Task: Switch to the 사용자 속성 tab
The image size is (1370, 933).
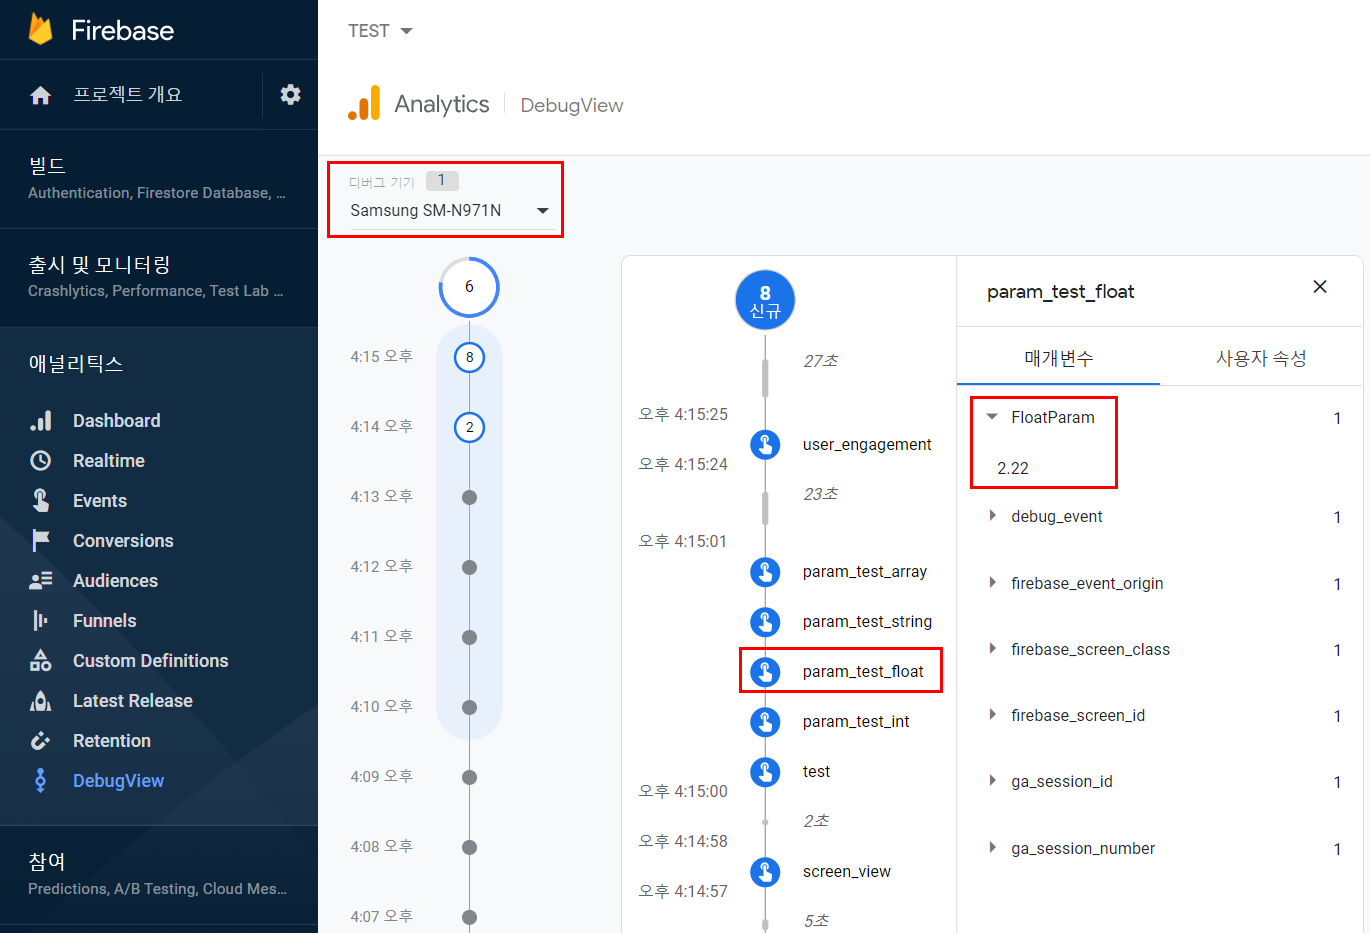Action: coord(1261,358)
